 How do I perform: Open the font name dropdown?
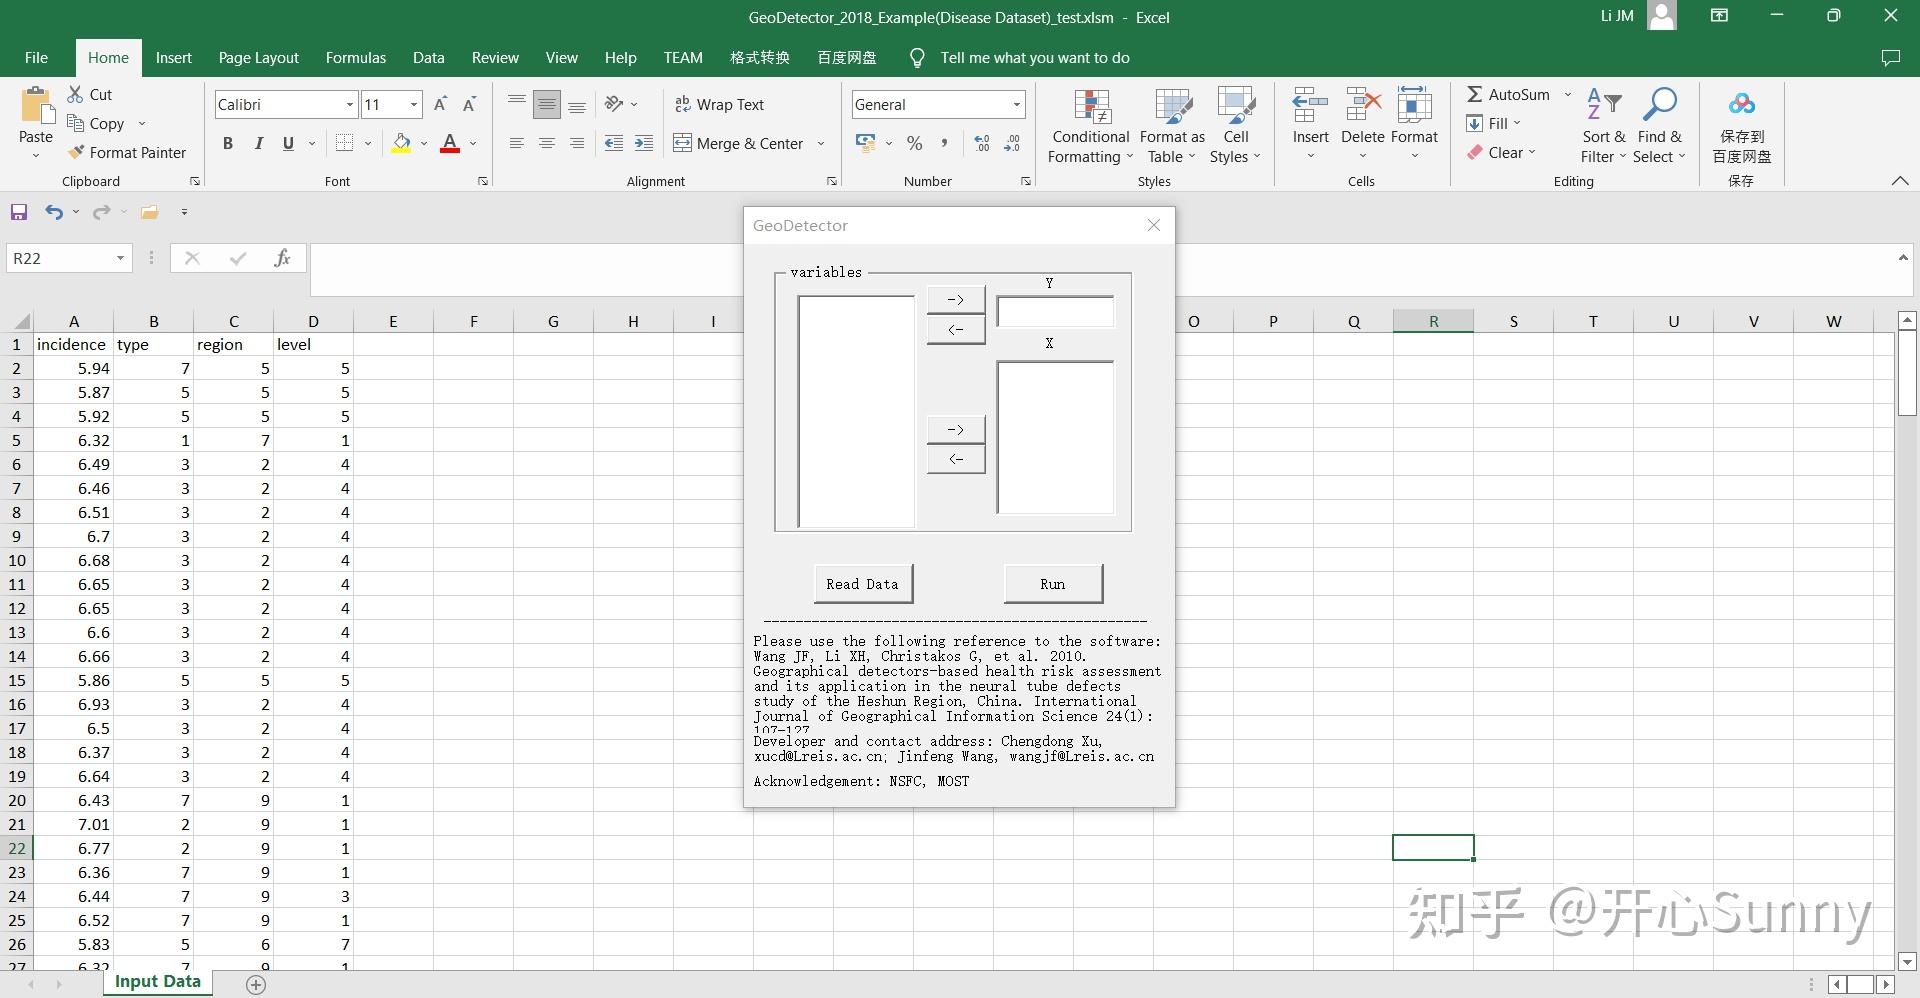350,104
